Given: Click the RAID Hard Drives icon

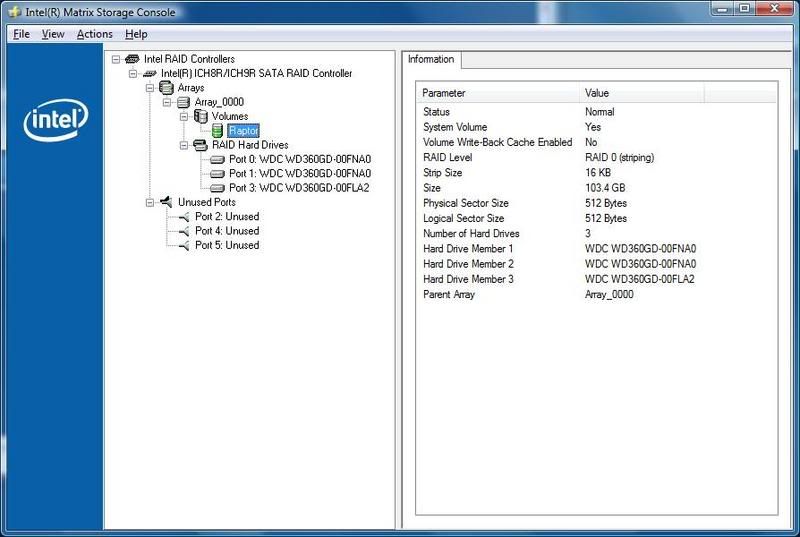Looking at the screenshot, I should 200,145.
